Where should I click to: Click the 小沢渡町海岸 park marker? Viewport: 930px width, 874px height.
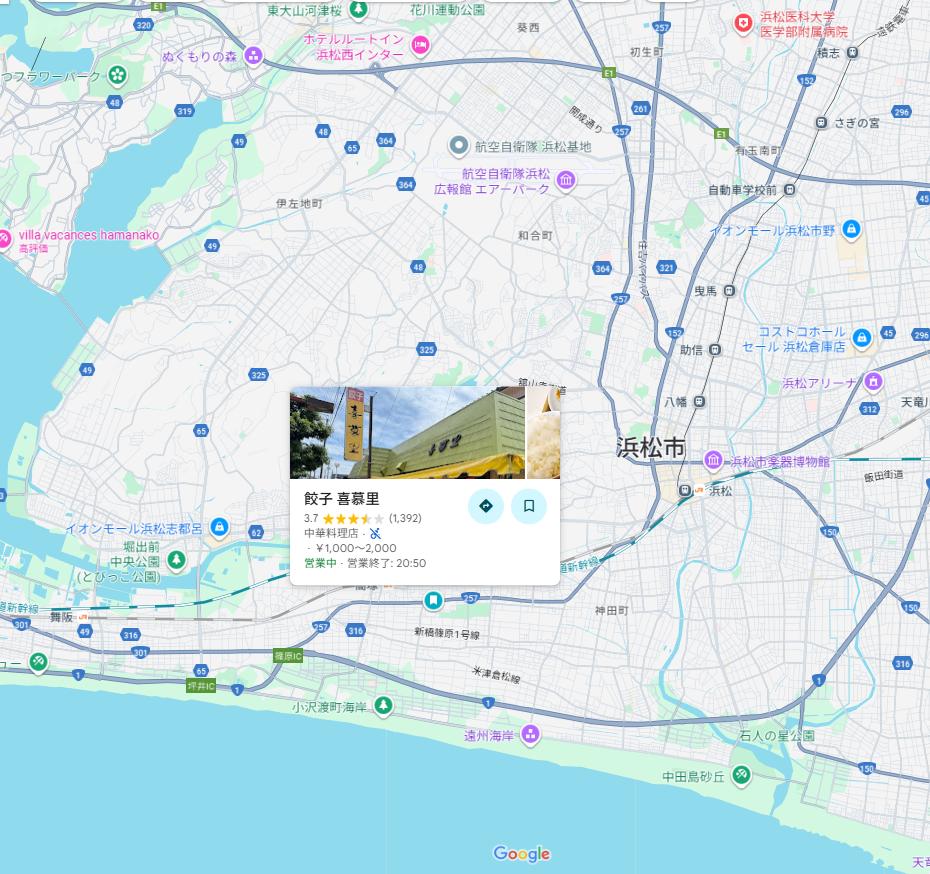point(382,706)
